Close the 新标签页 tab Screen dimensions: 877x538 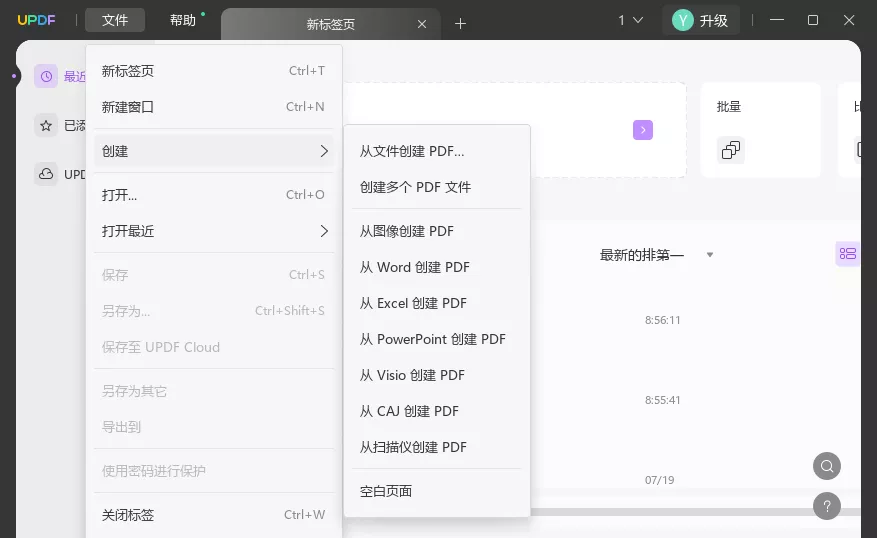(x=422, y=23)
